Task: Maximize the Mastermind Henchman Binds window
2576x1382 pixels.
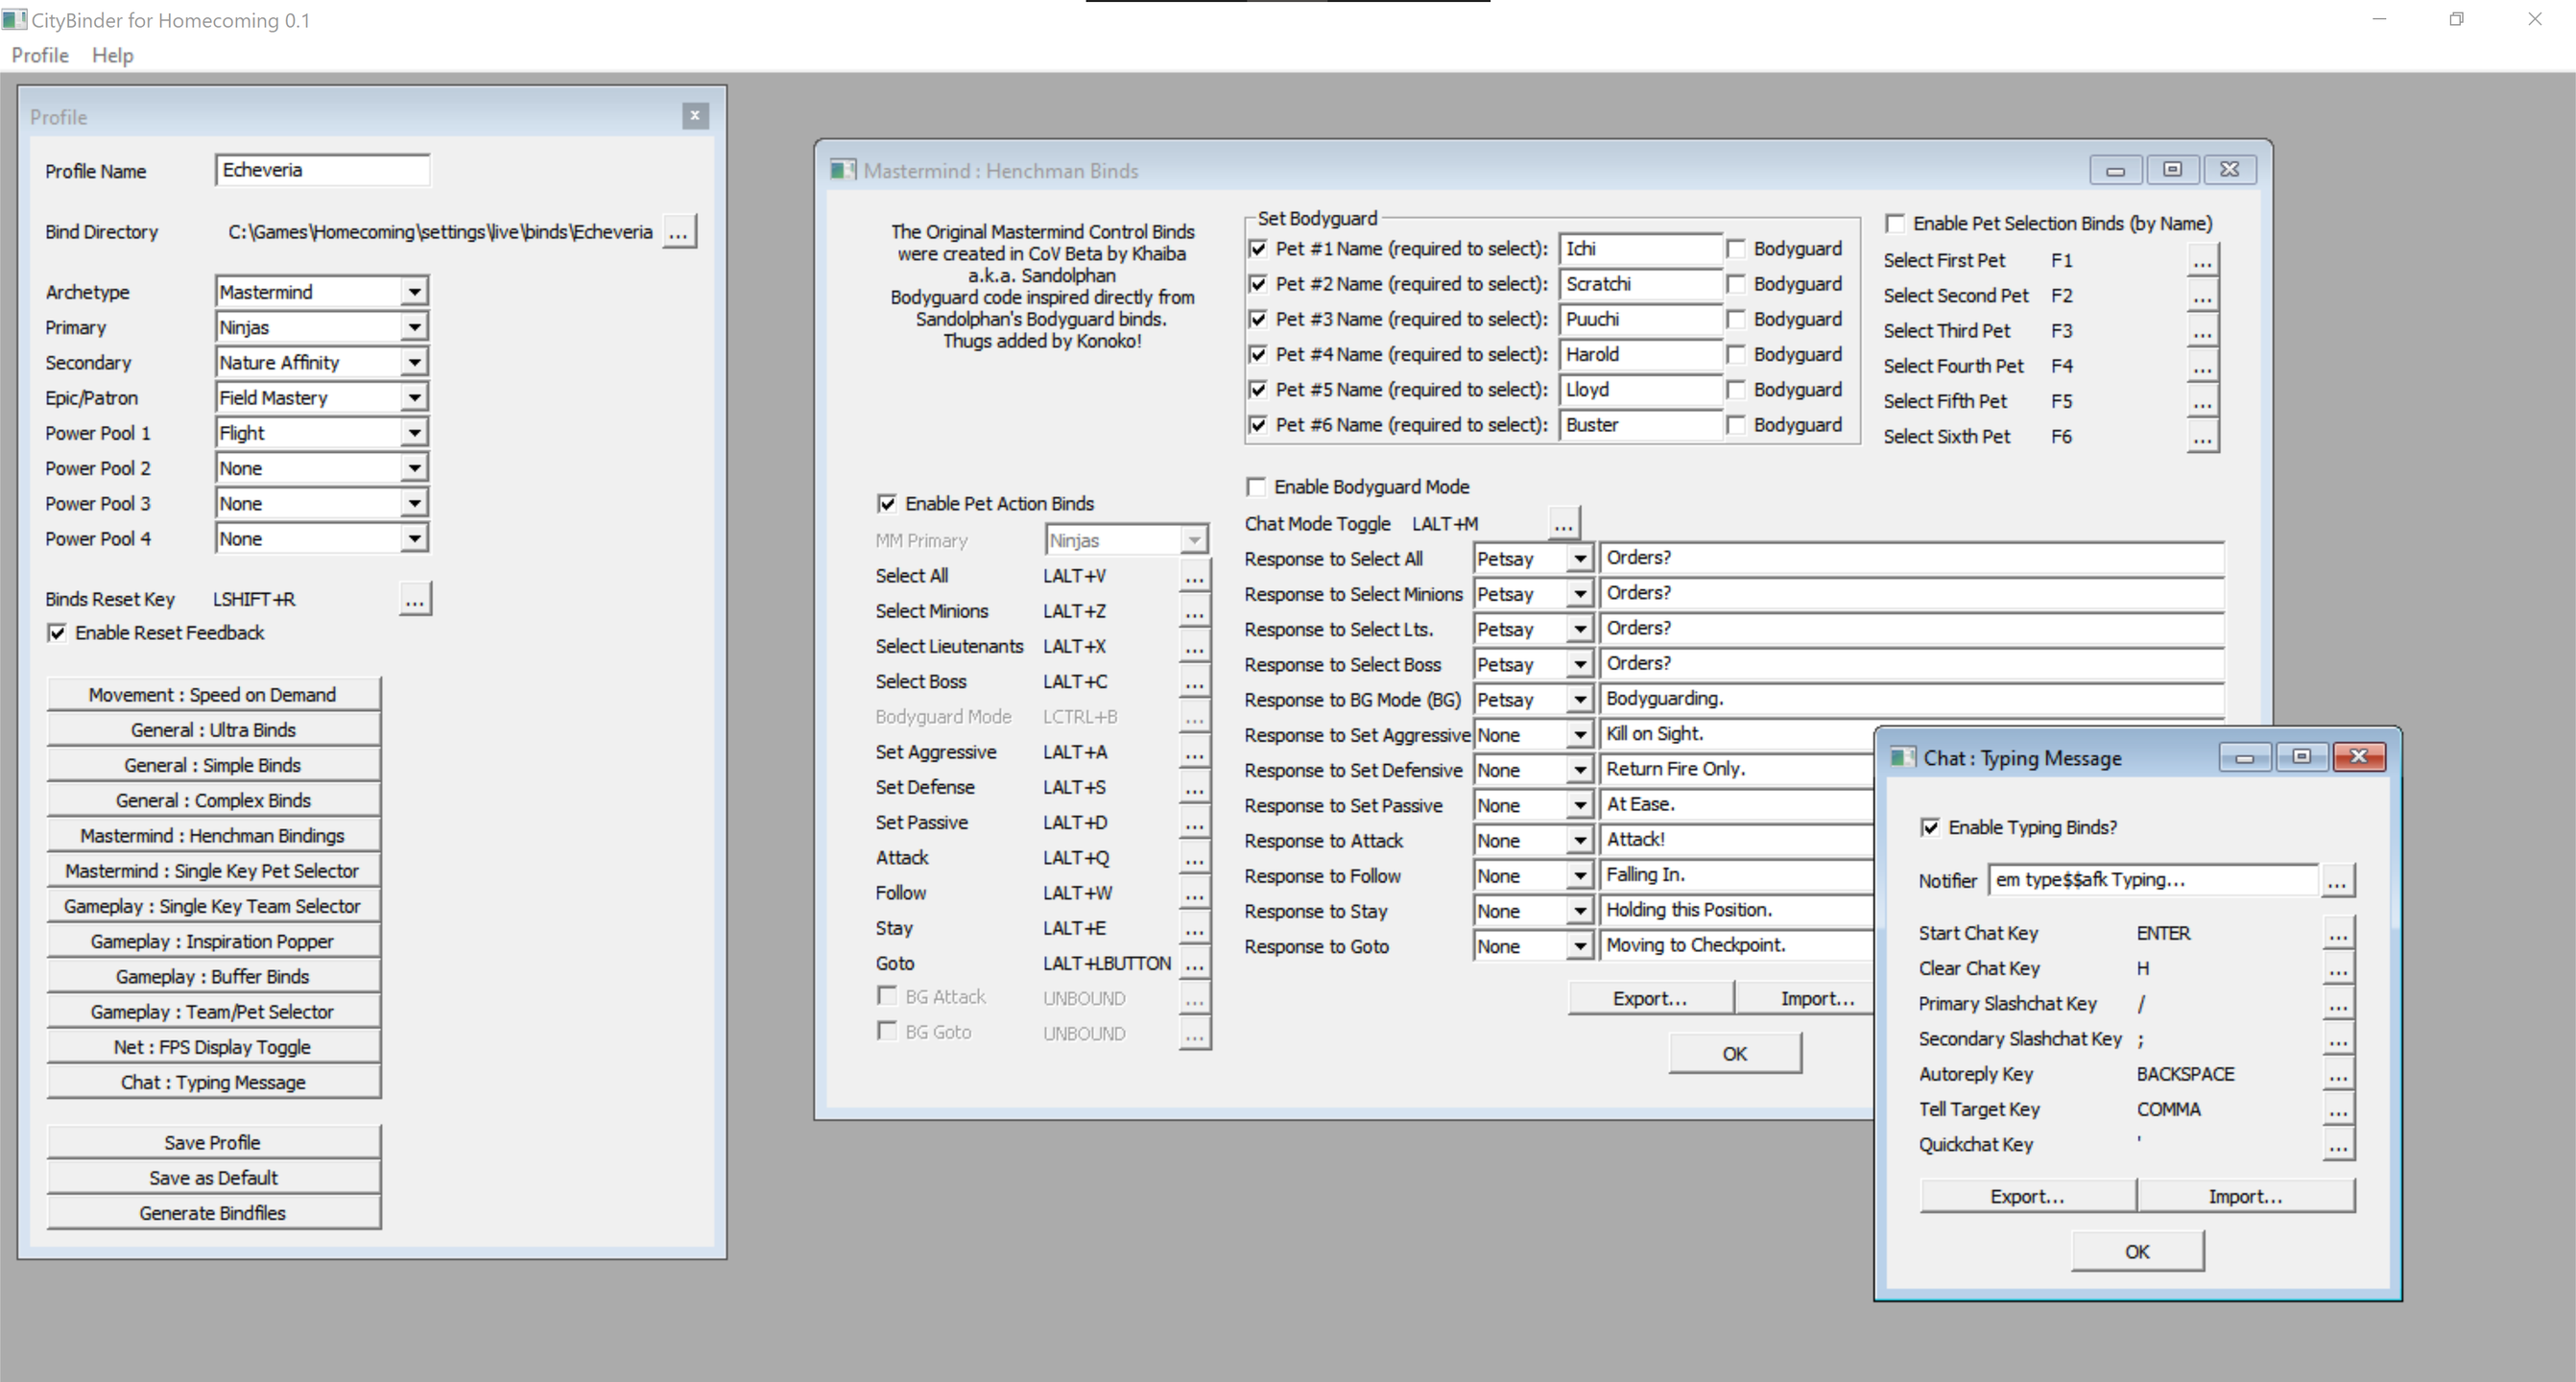Action: [2171, 170]
